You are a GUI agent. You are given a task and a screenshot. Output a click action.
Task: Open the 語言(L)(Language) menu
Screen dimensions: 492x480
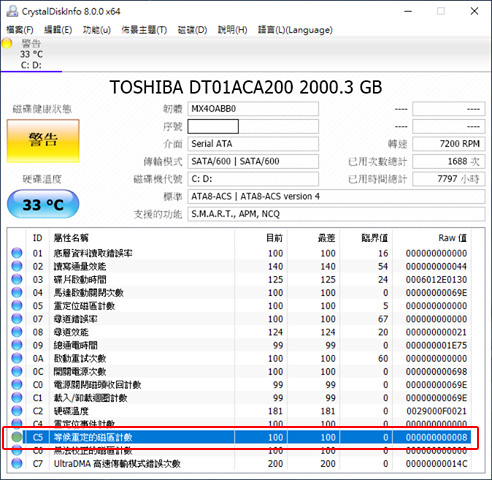(295, 30)
